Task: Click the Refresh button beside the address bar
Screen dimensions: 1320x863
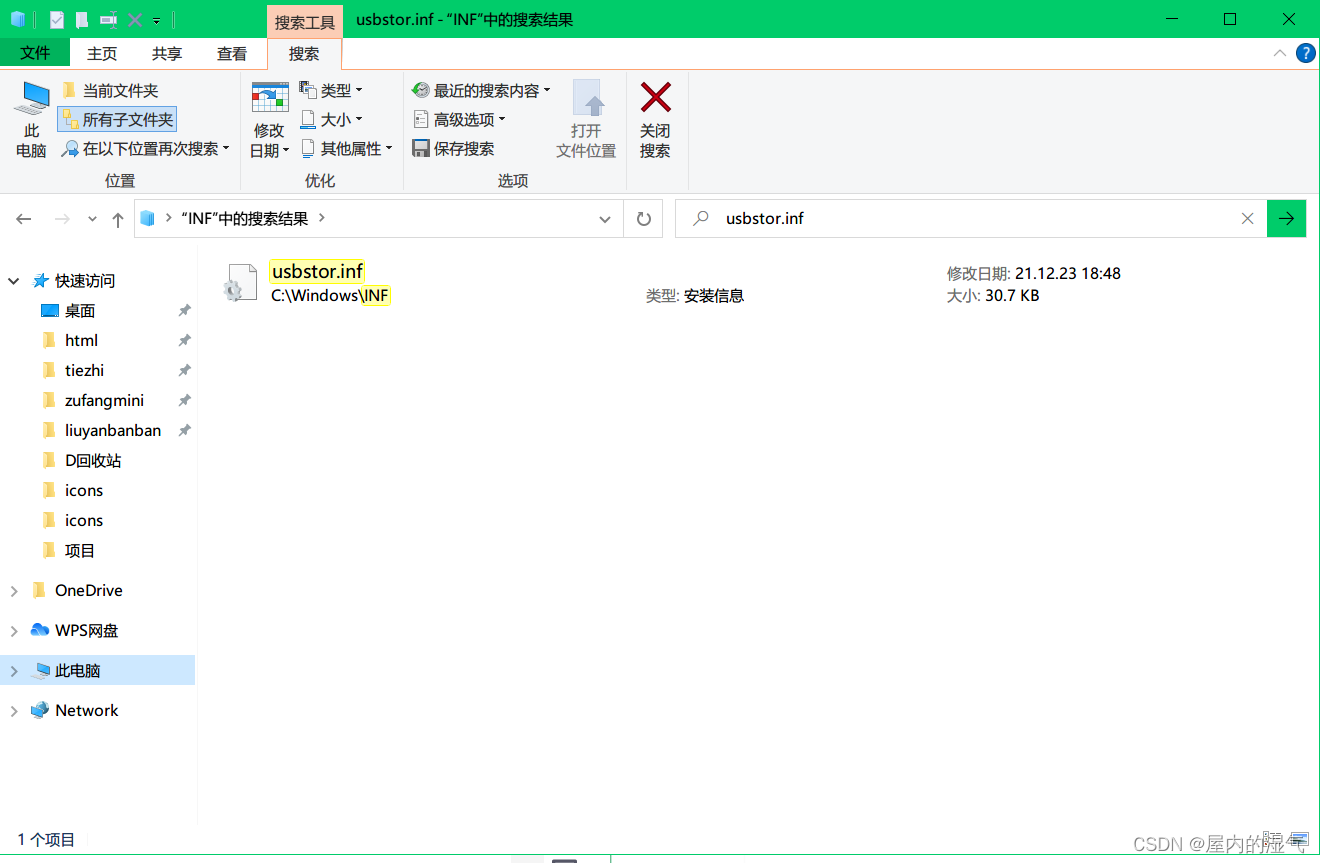Action: pos(644,218)
